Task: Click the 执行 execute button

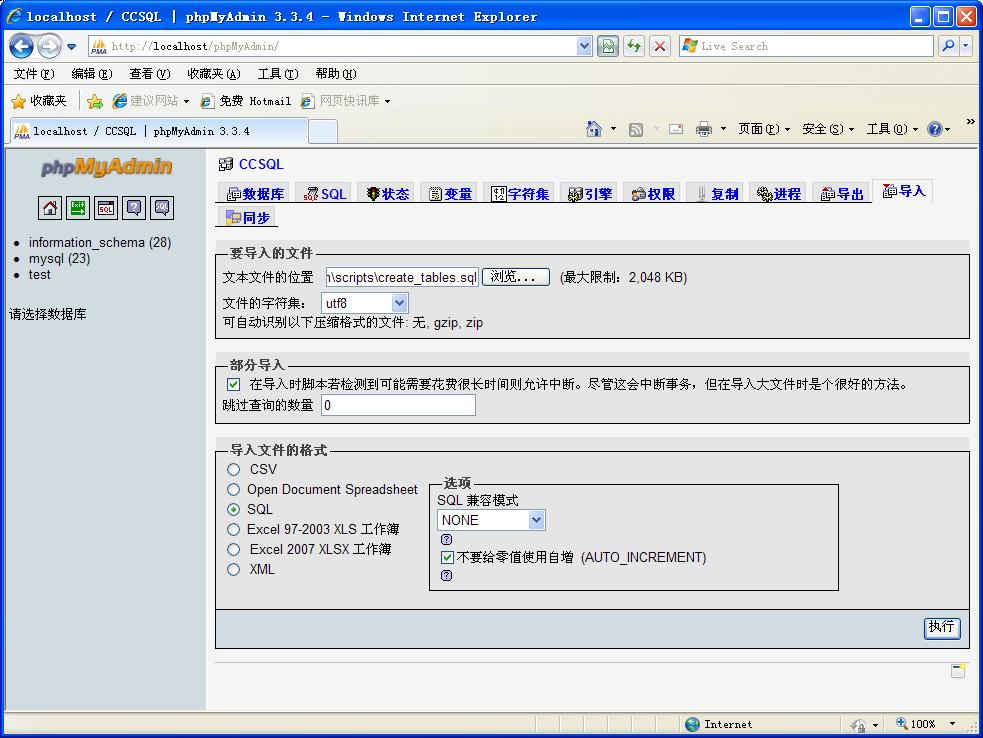Action: coord(941,627)
